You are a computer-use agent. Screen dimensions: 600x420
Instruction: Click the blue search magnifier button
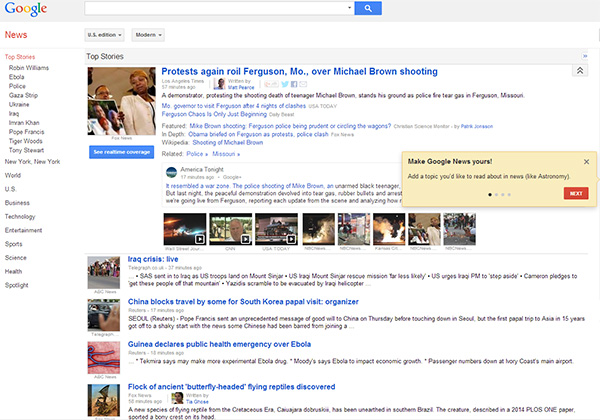(369, 9)
